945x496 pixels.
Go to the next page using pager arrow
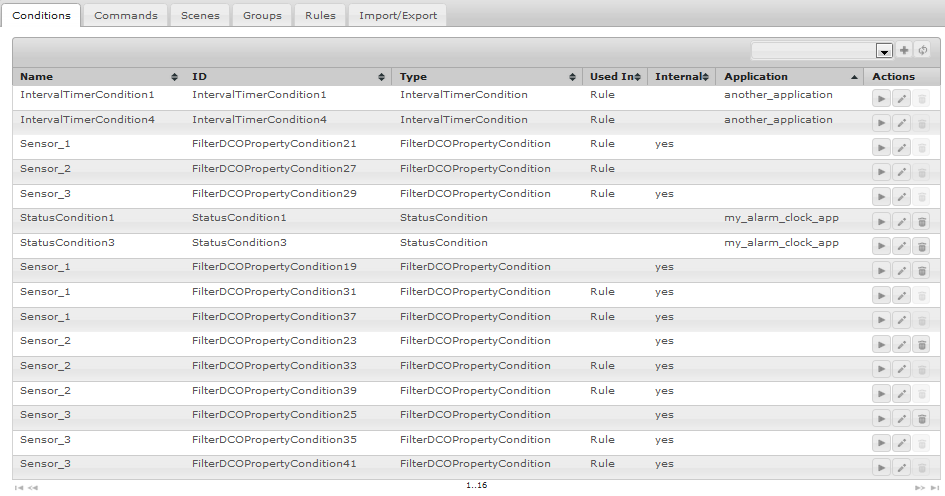click(920, 487)
